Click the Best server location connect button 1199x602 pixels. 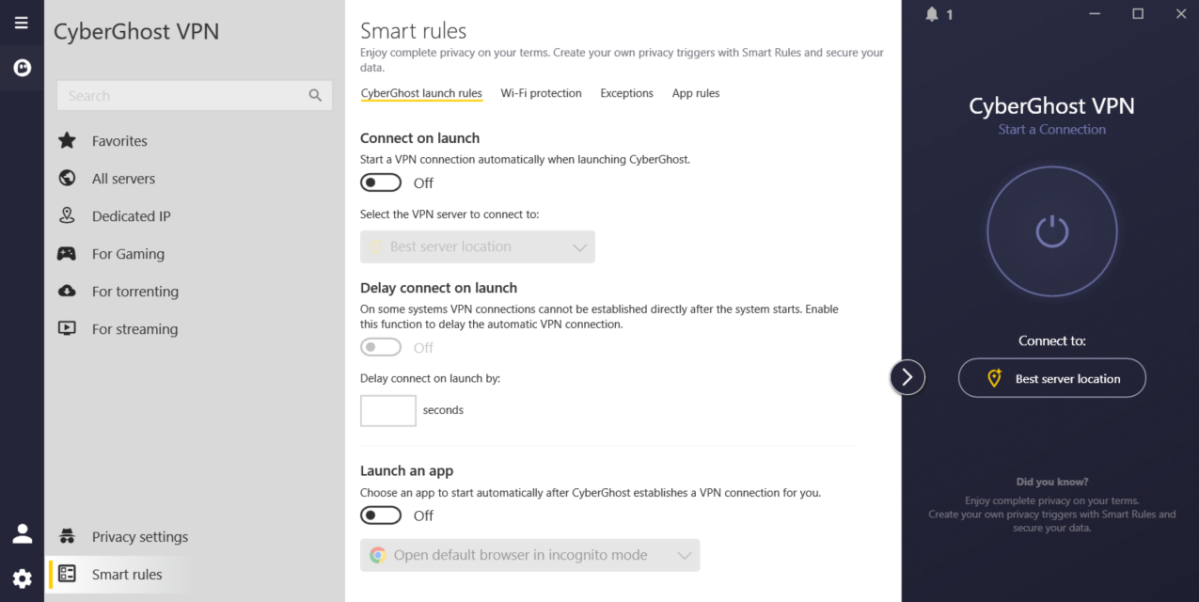[x=1051, y=379]
